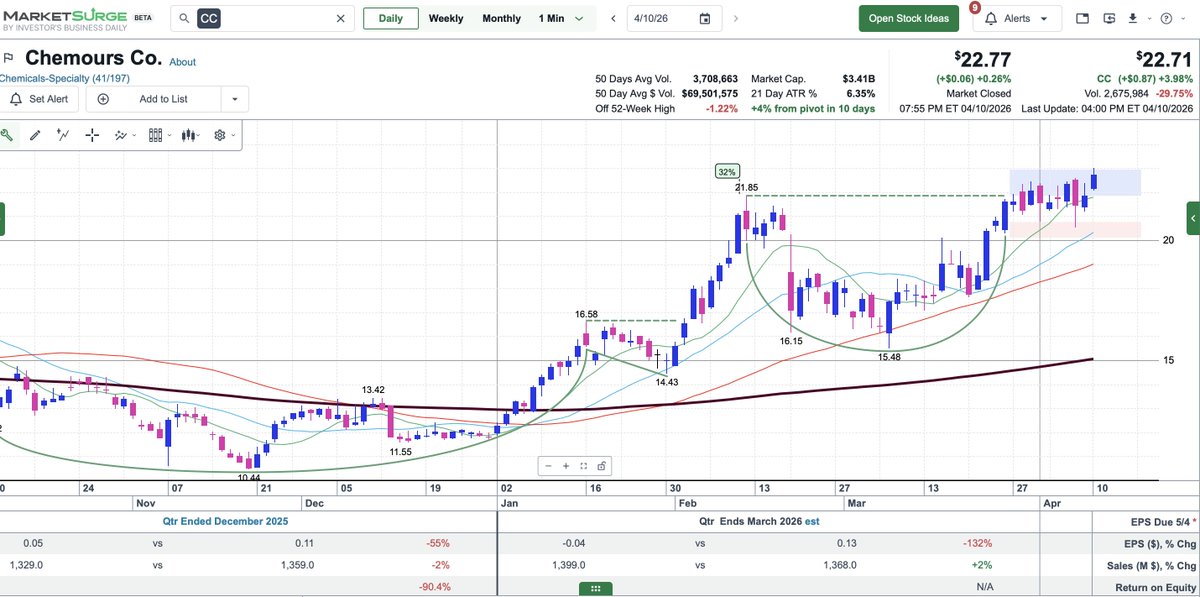Open the data panels columns tool
This screenshot has width=1200, height=597.
click(155, 135)
